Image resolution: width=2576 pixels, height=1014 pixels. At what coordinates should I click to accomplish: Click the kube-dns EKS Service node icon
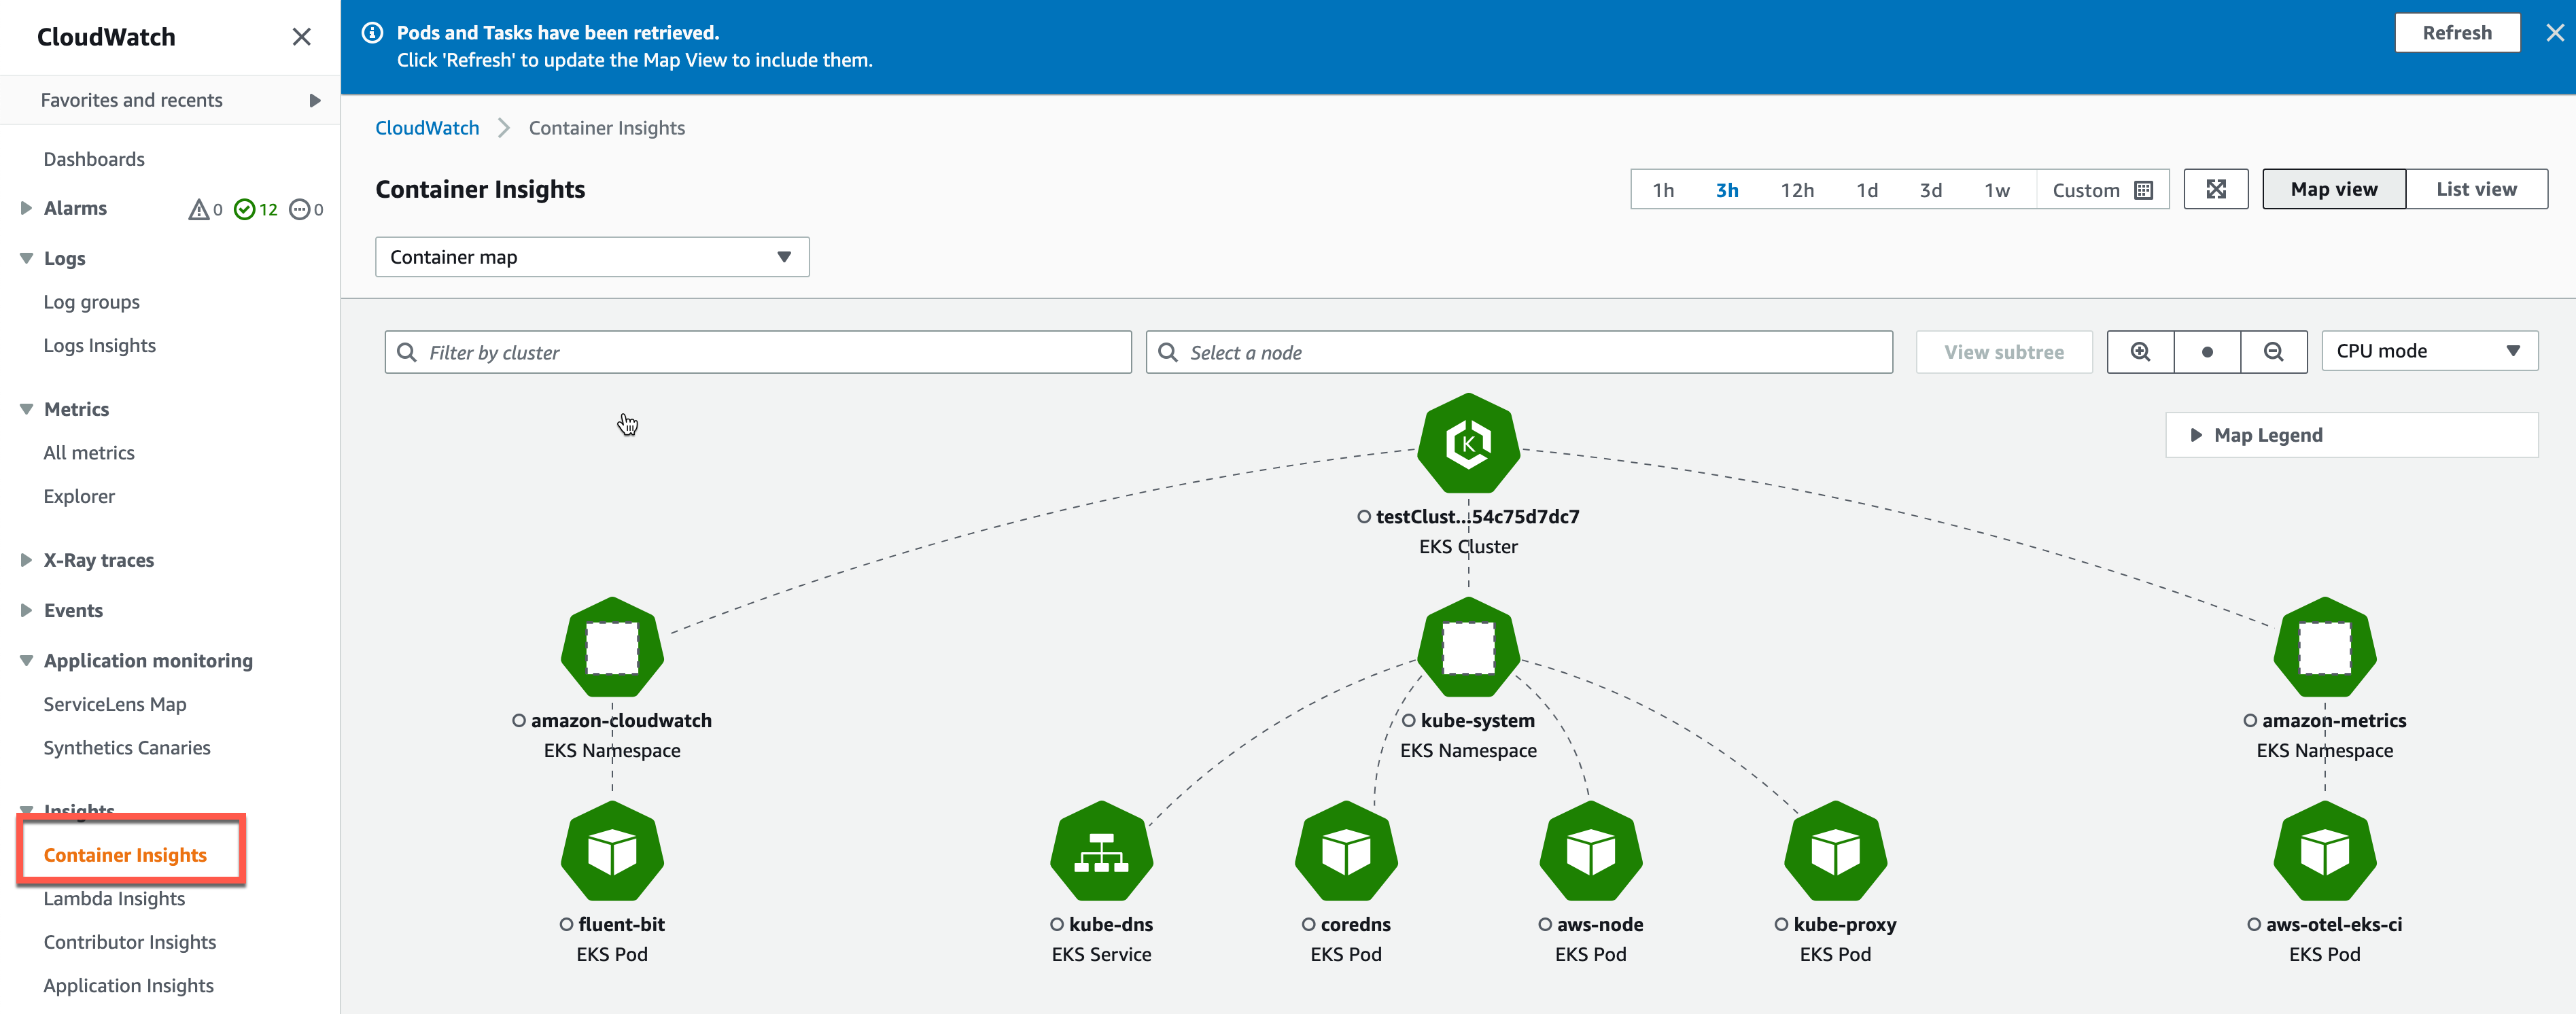coord(1101,852)
